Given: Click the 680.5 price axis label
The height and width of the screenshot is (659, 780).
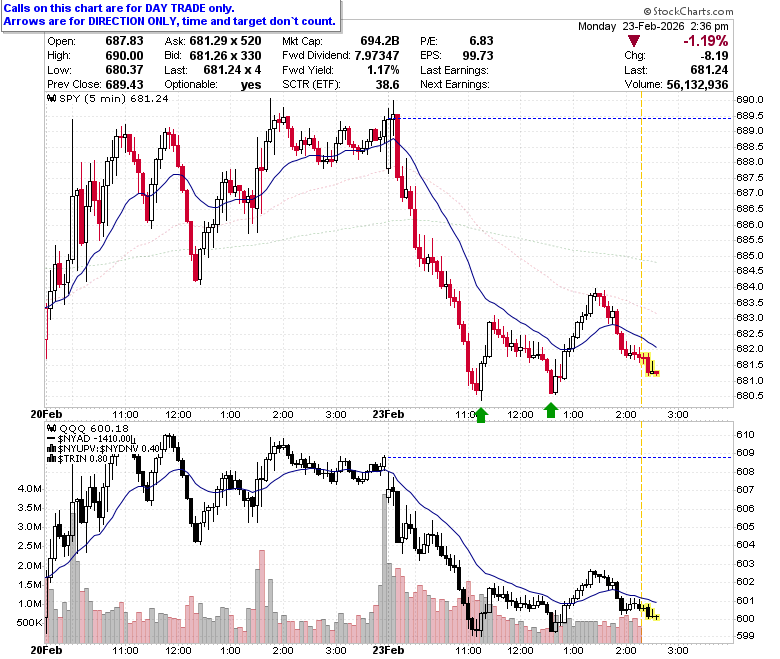Looking at the screenshot, I should click(750, 396).
